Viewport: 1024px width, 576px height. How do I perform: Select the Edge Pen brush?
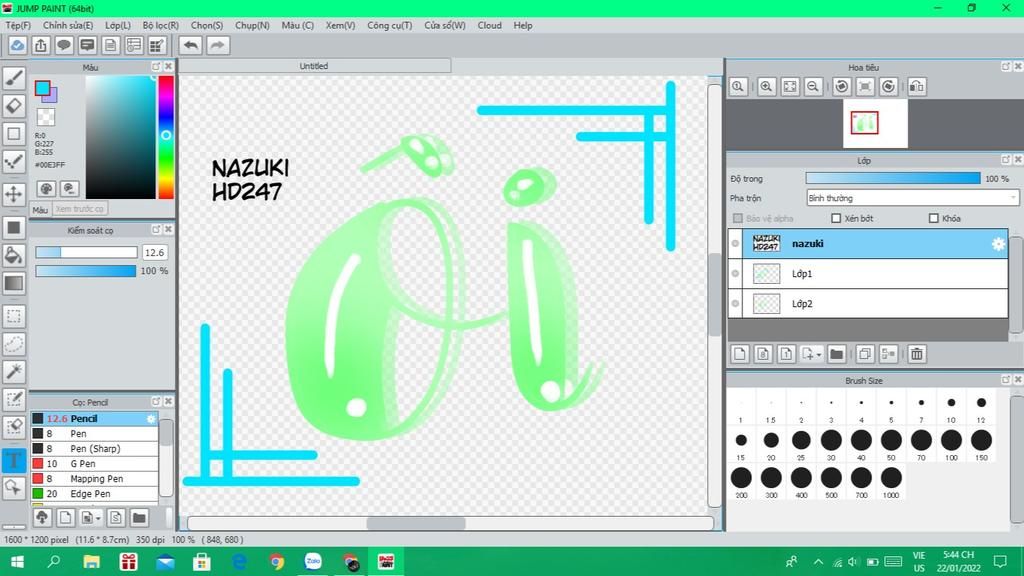tap(95, 494)
